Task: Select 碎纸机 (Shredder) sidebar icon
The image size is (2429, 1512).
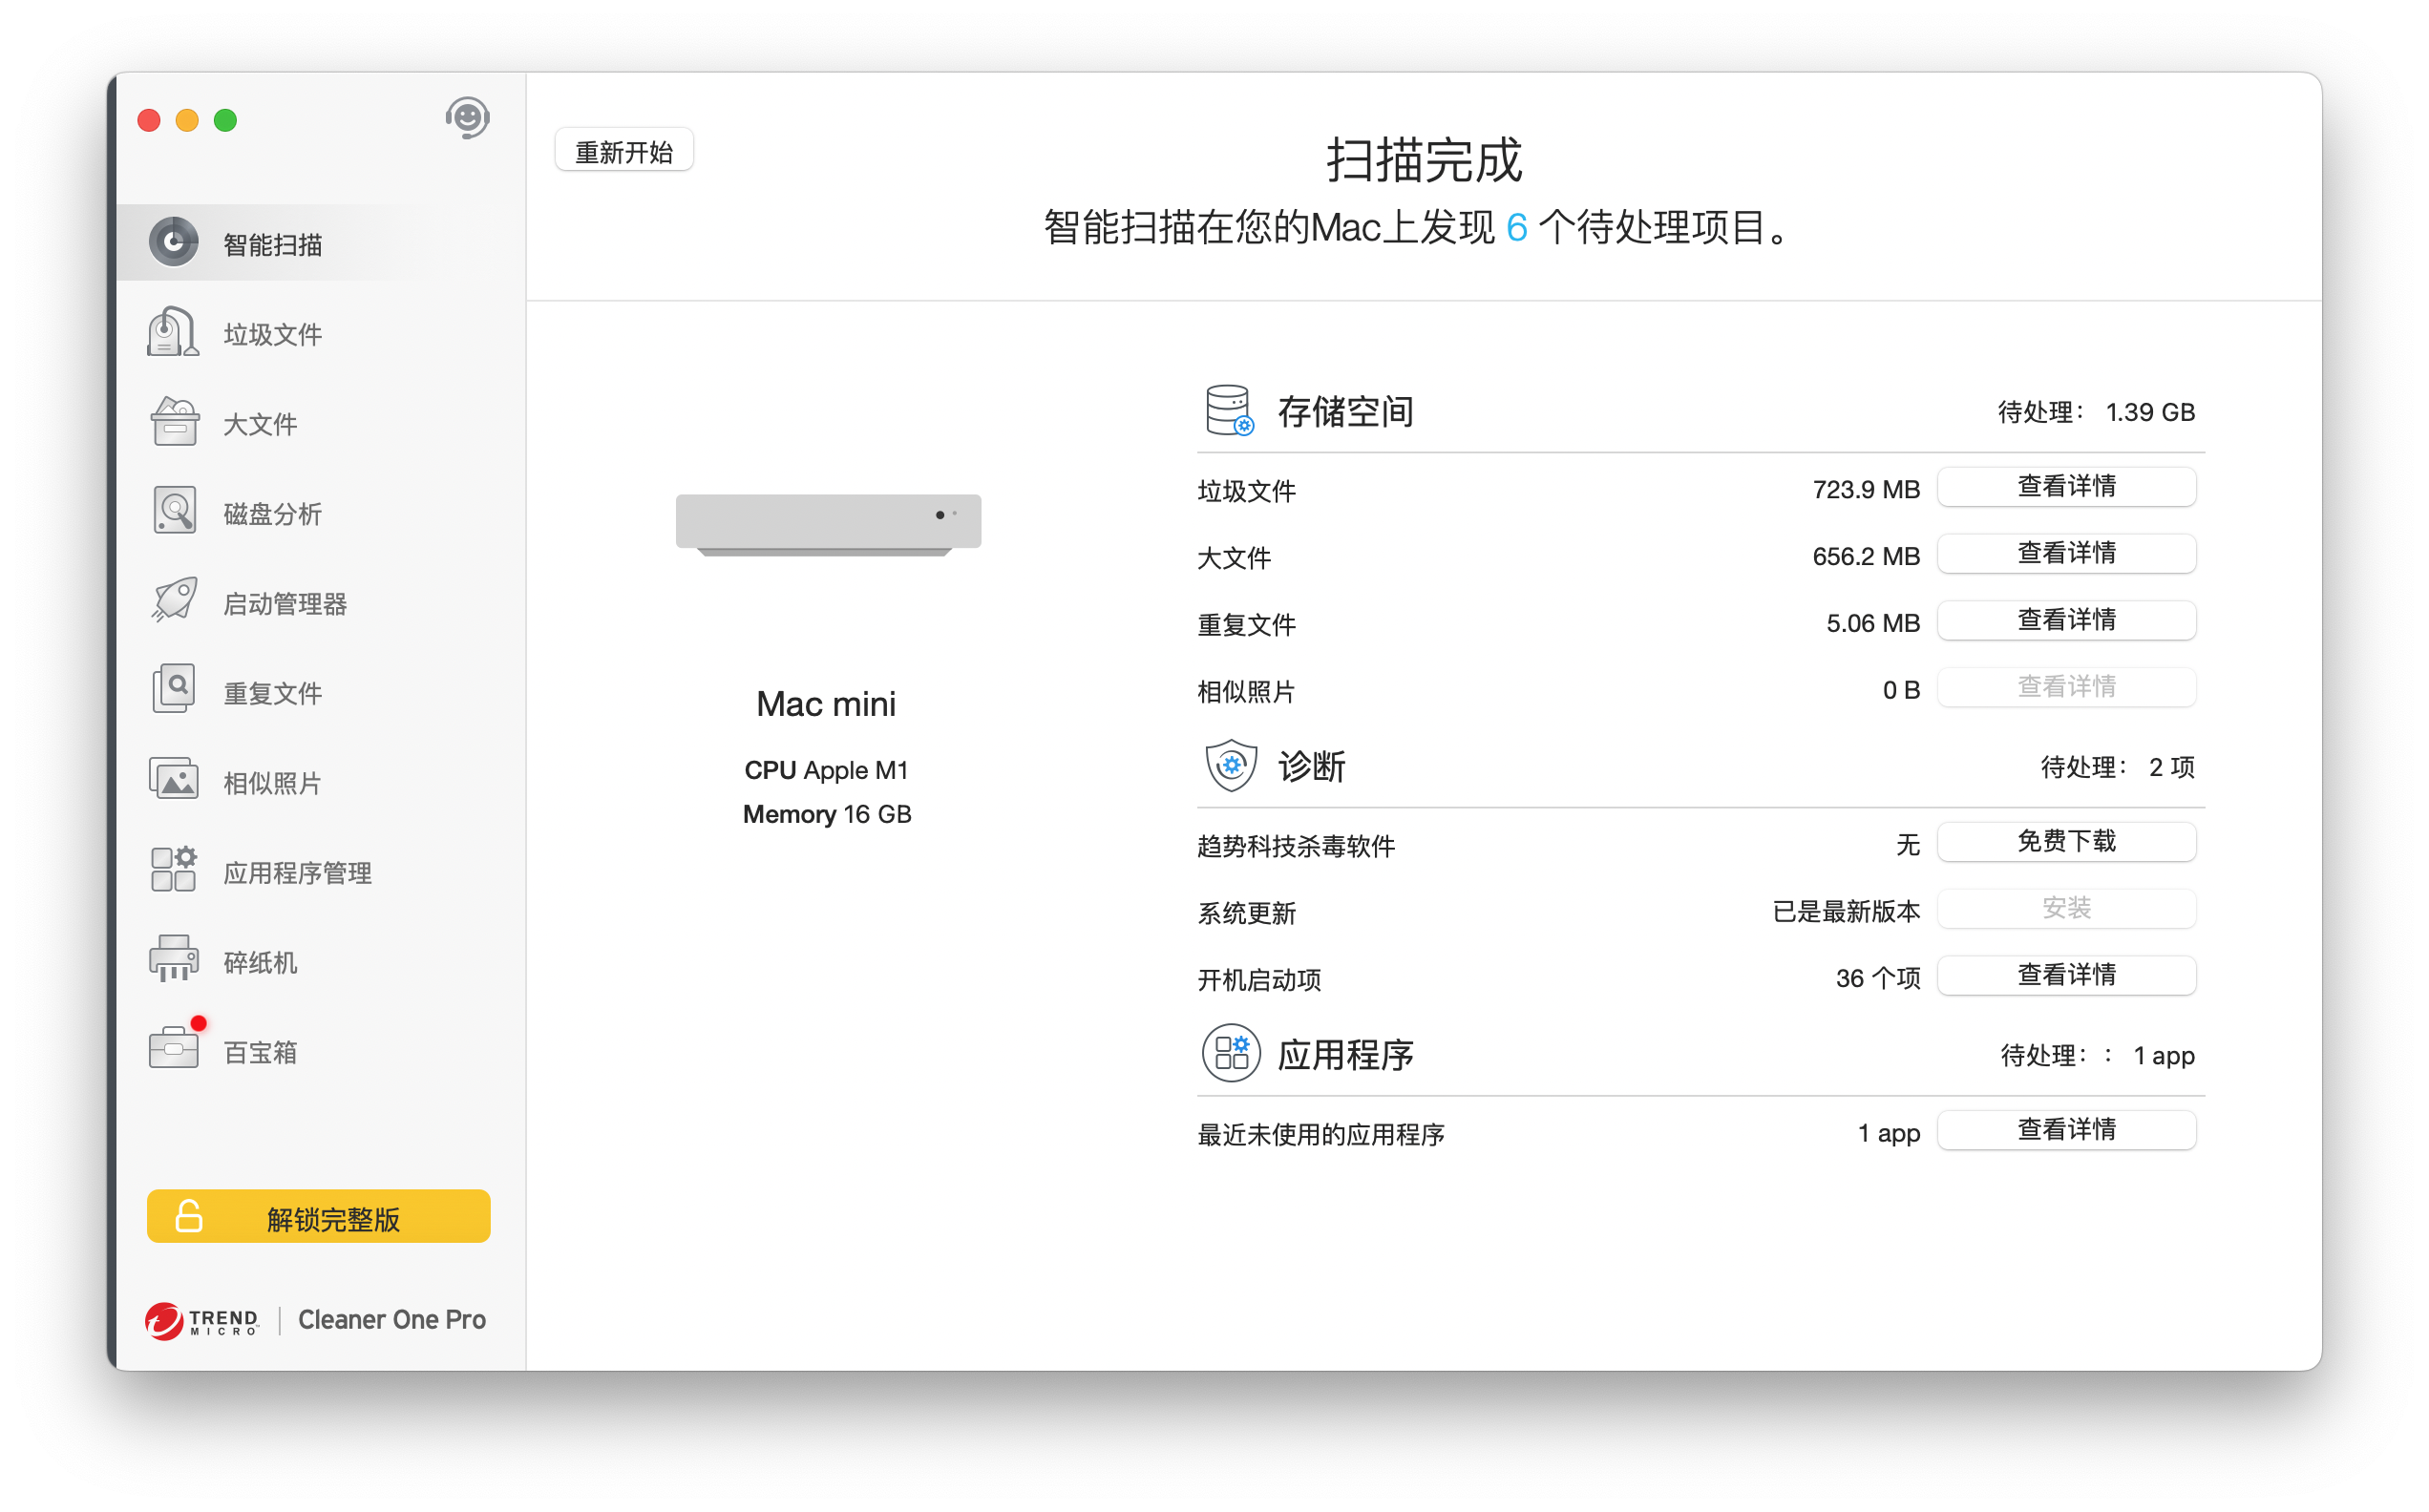Action: coord(171,958)
